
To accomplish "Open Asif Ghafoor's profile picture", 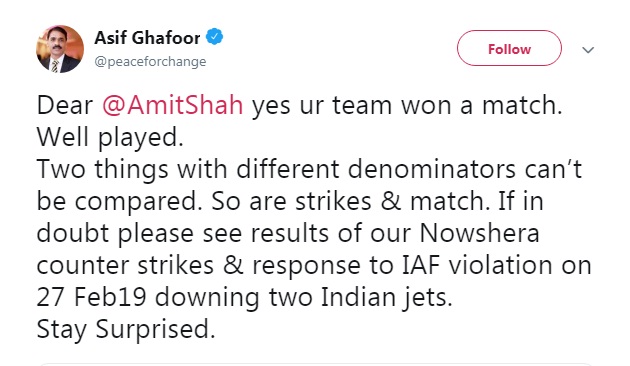I will [x=60, y=49].
